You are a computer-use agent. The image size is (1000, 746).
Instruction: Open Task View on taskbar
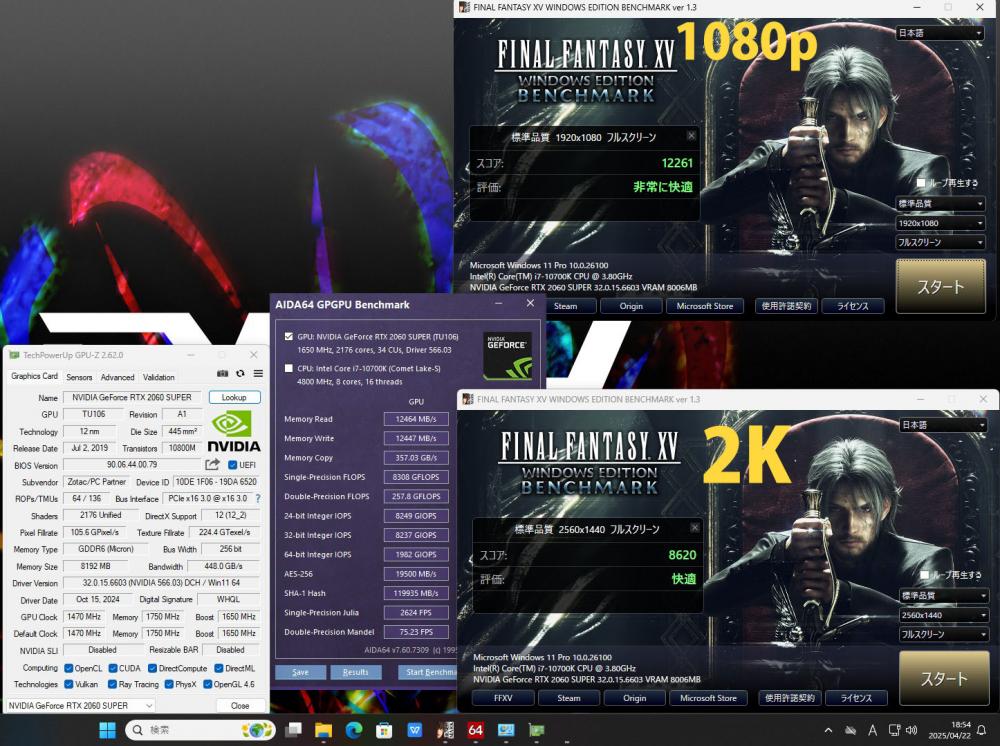click(293, 730)
